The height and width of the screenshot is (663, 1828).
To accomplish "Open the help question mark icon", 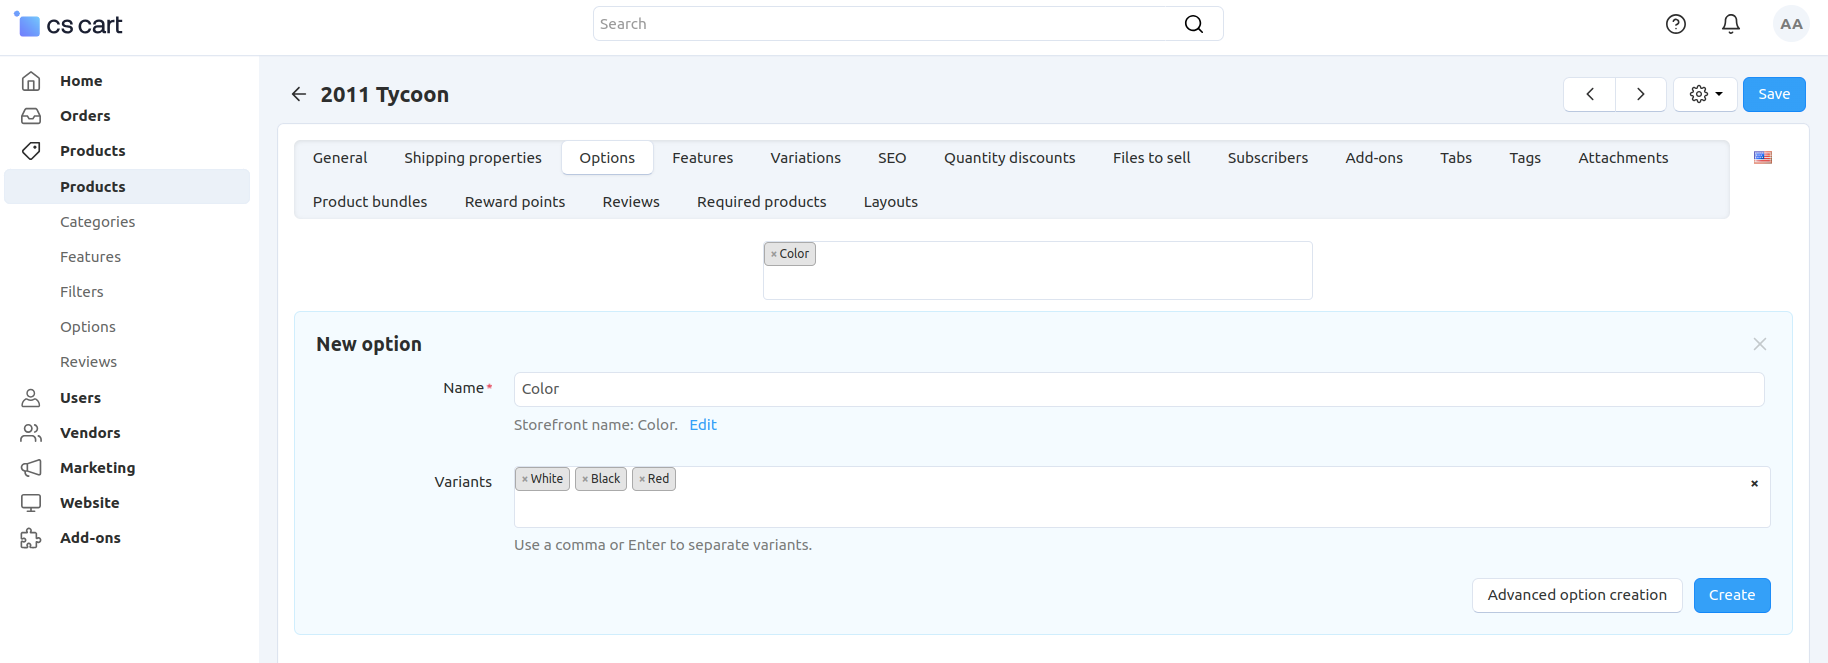I will click(1676, 24).
